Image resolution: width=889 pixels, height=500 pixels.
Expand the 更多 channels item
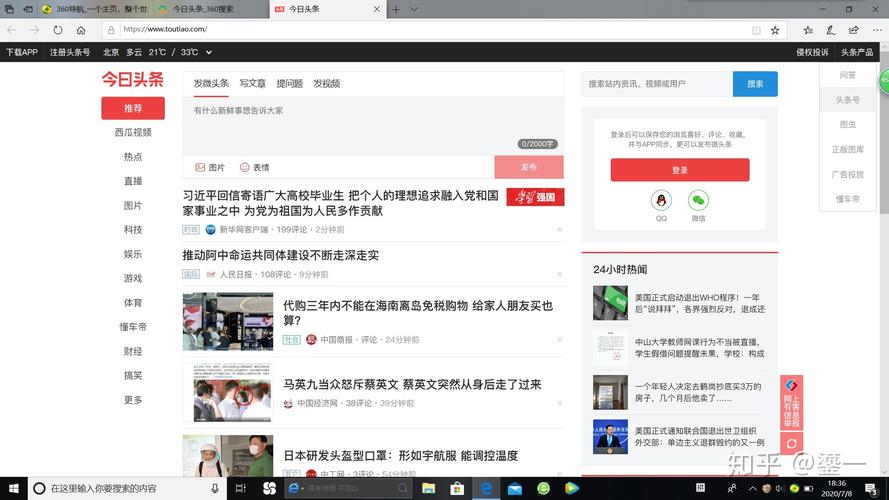pyautogui.click(x=133, y=400)
